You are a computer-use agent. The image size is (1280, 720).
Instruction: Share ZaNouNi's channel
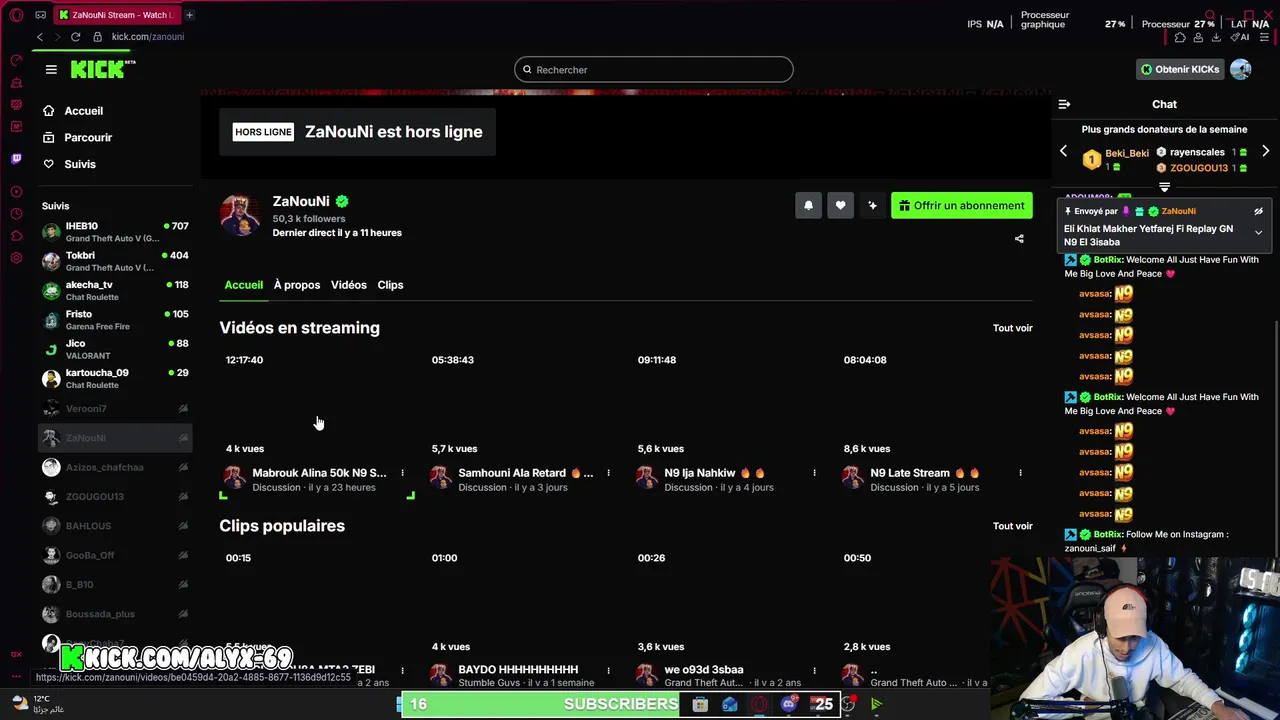[x=1019, y=239]
